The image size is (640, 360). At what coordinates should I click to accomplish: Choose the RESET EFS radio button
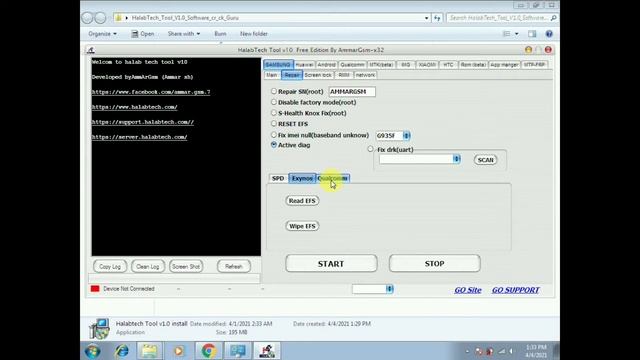click(x=273, y=123)
